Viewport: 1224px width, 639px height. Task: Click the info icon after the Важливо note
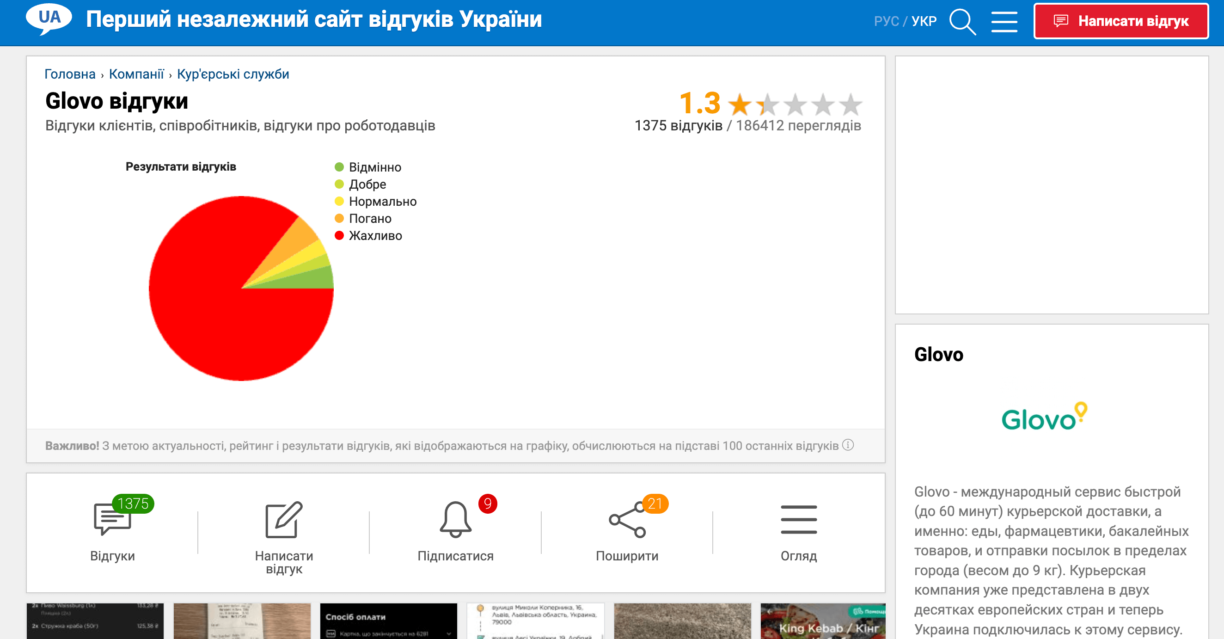[848, 445]
